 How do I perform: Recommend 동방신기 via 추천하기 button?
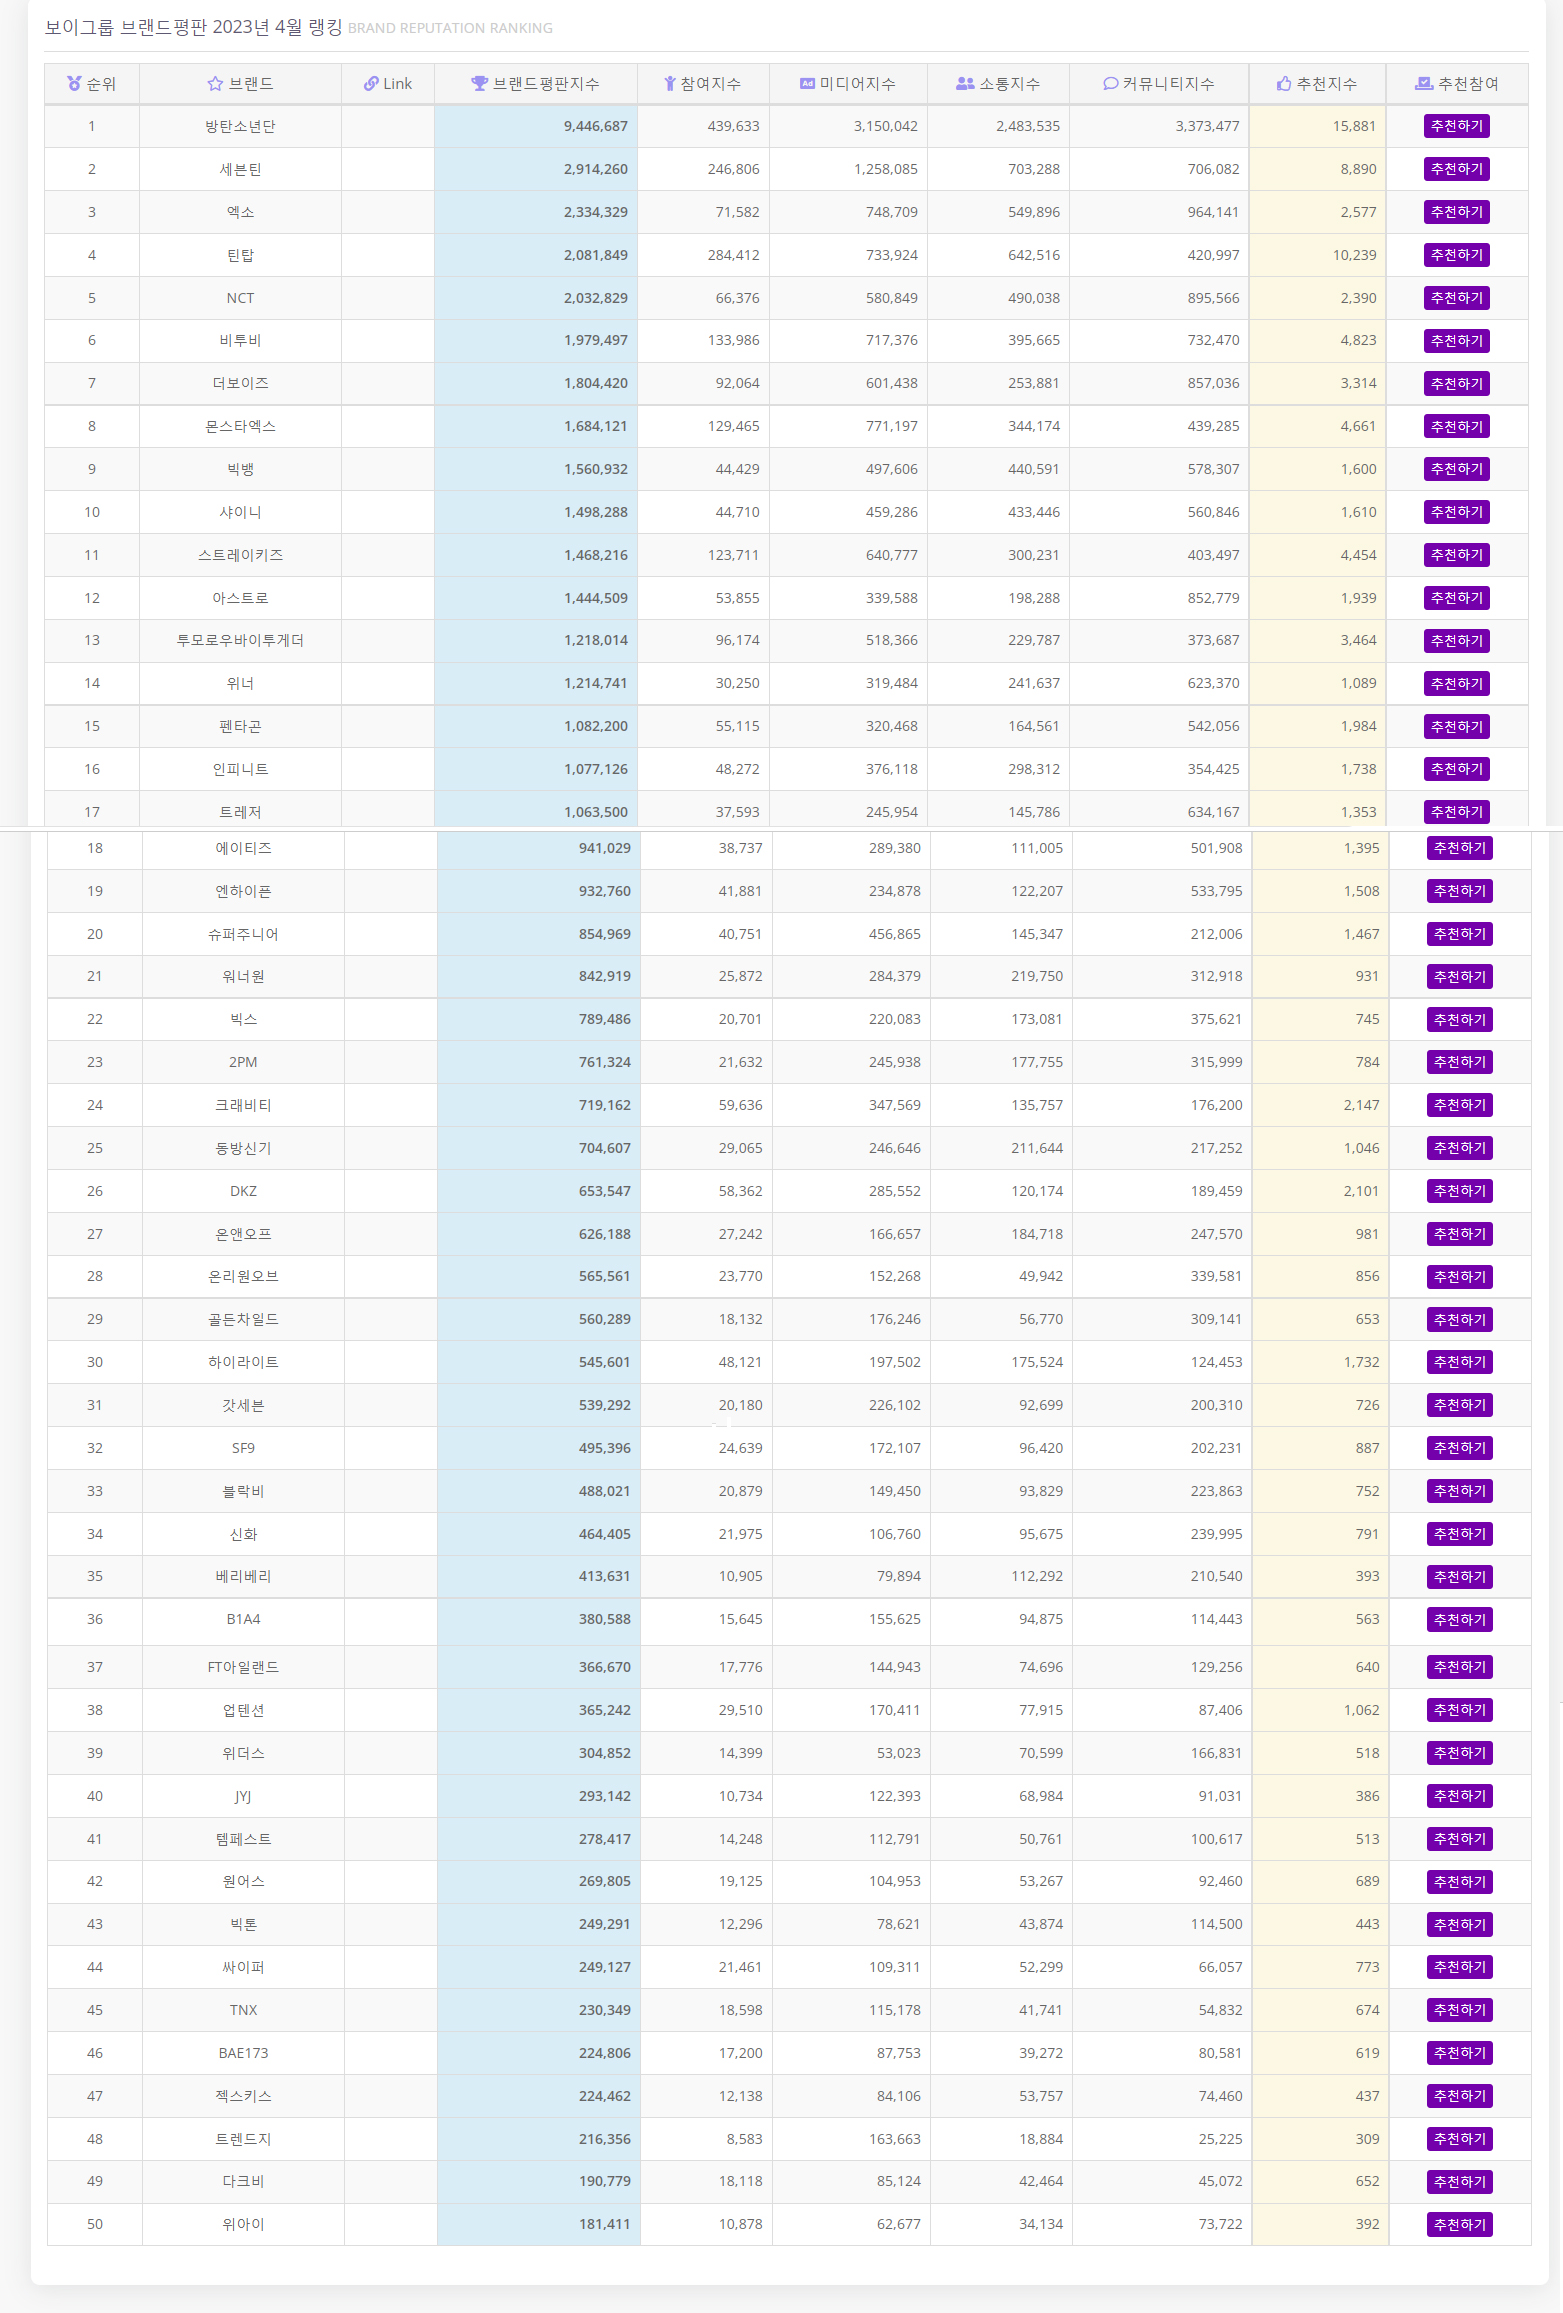(1460, 1148)
